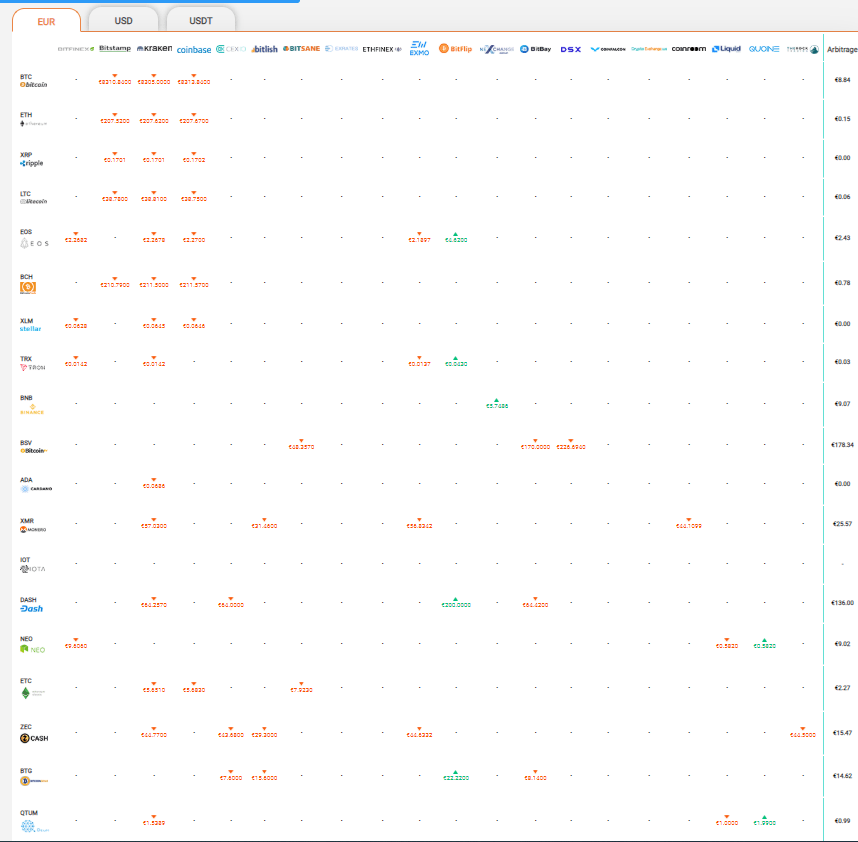This screenshot has width=858, height=842.
Task: Open BSV arbitrage value €178.34
Action: 842,445
